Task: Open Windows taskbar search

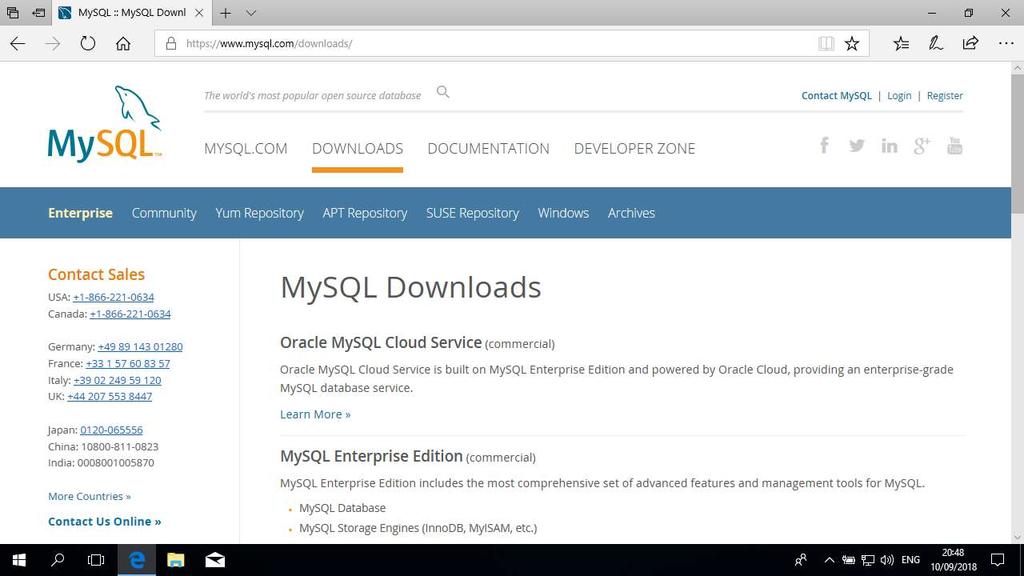Action: coord(57,560)
